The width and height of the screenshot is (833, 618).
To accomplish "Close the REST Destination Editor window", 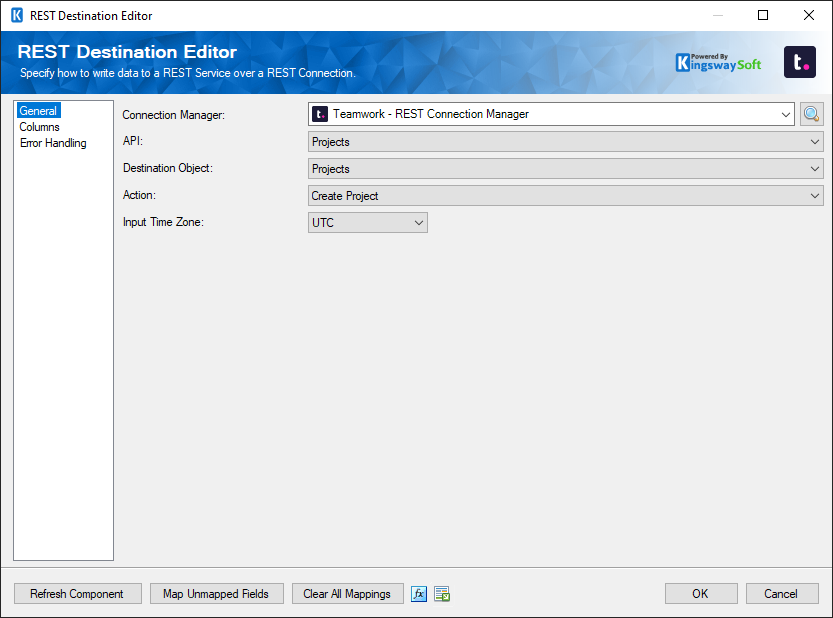I will pos(809,15).
